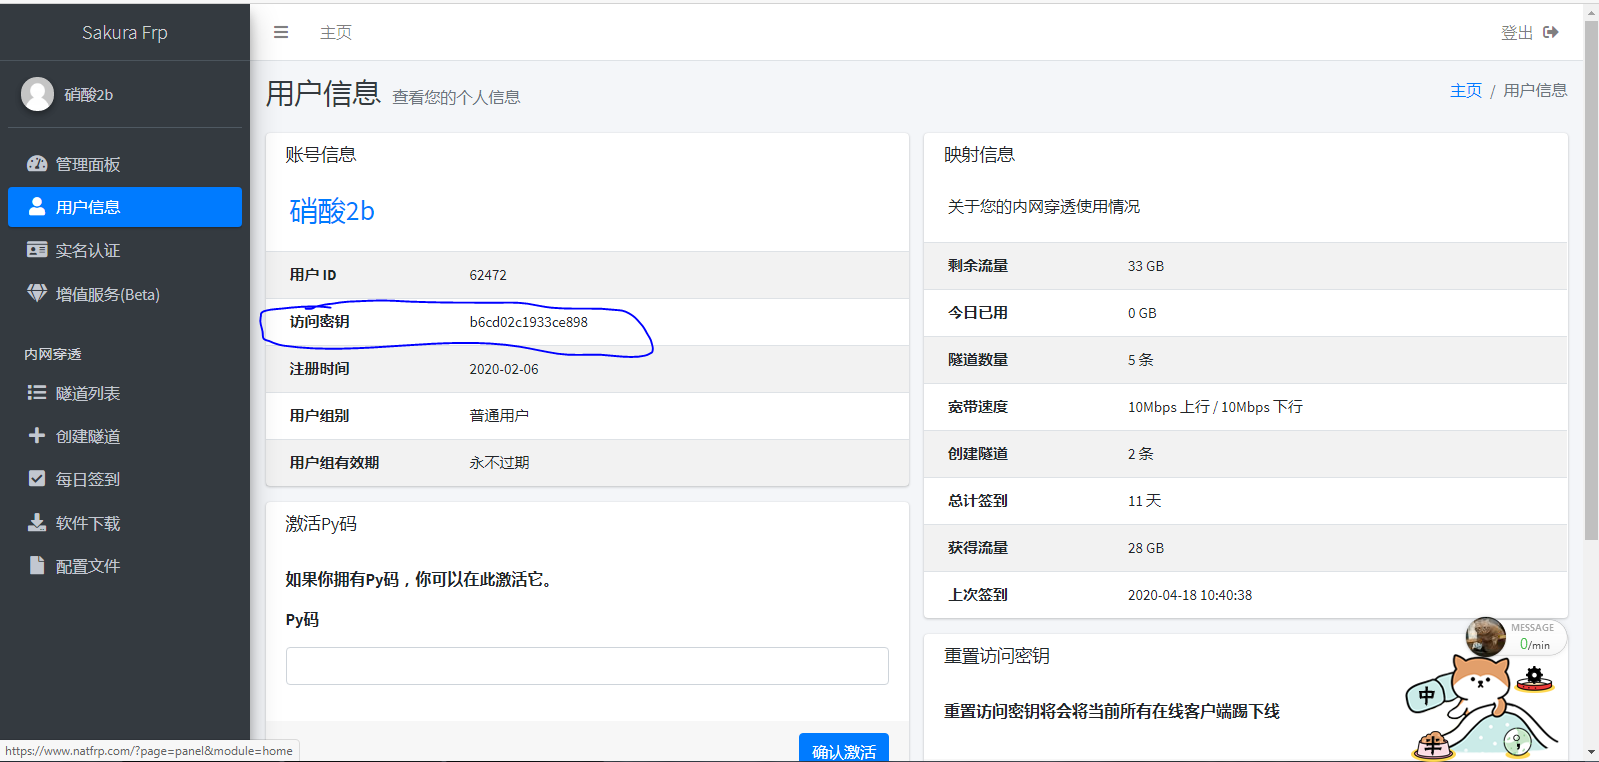Click the scrollbar up arrow
The height and width of the screenshot is (762, 1599).
[1591, 12]
